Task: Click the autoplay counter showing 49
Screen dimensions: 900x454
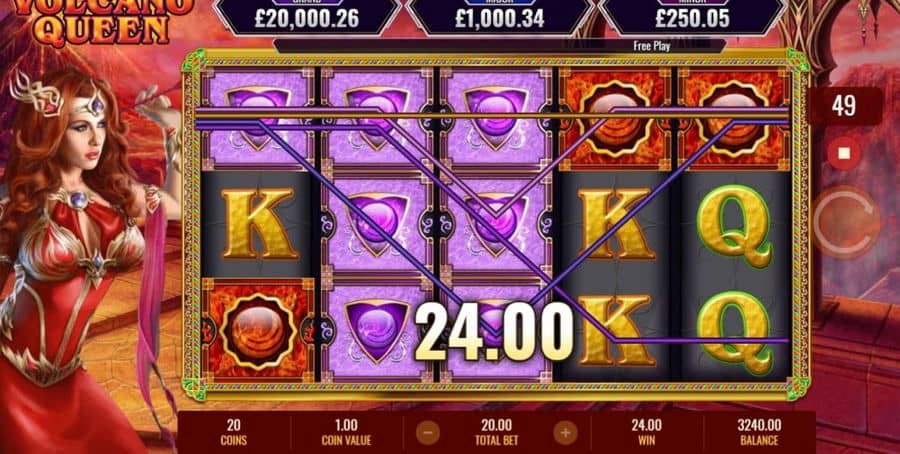Action: click(x=844, y=106)
